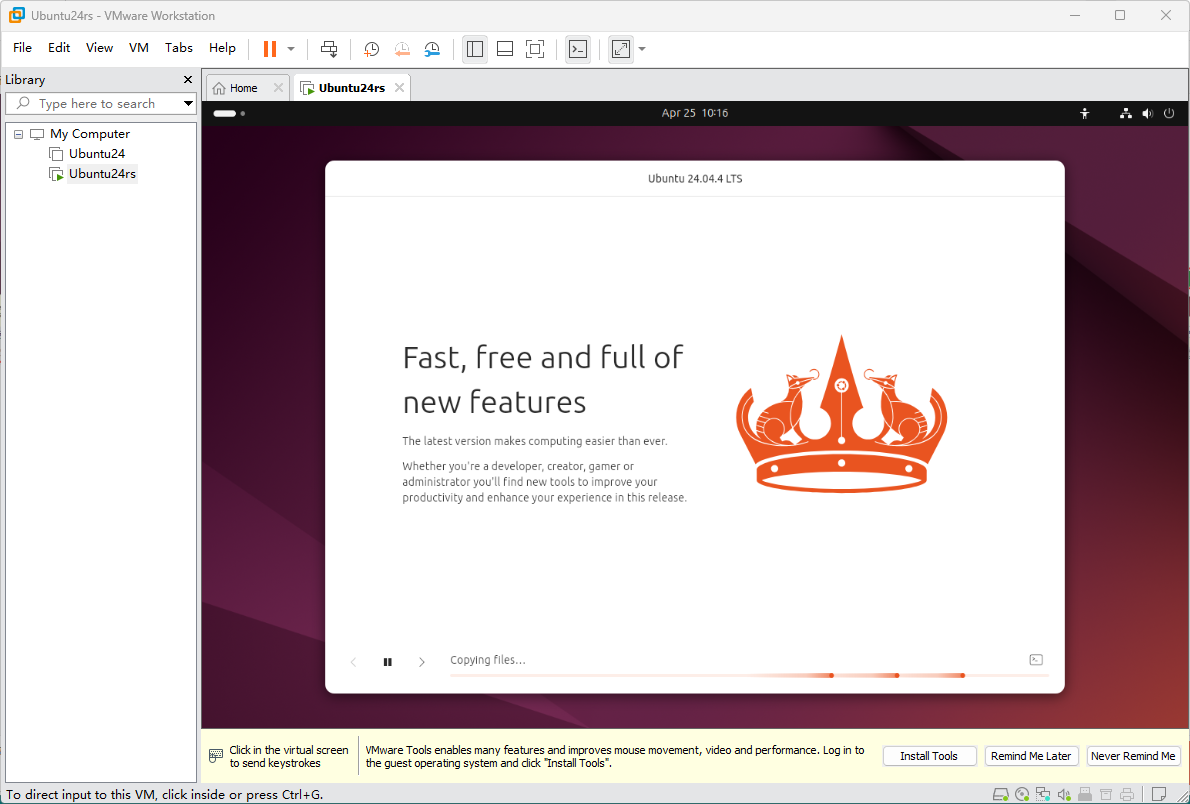Image resolution: width=1190 pixels, height=804 pixels.
Task: Click the CD/DVD drive status icon
Action: click(x=1022, y=794)
